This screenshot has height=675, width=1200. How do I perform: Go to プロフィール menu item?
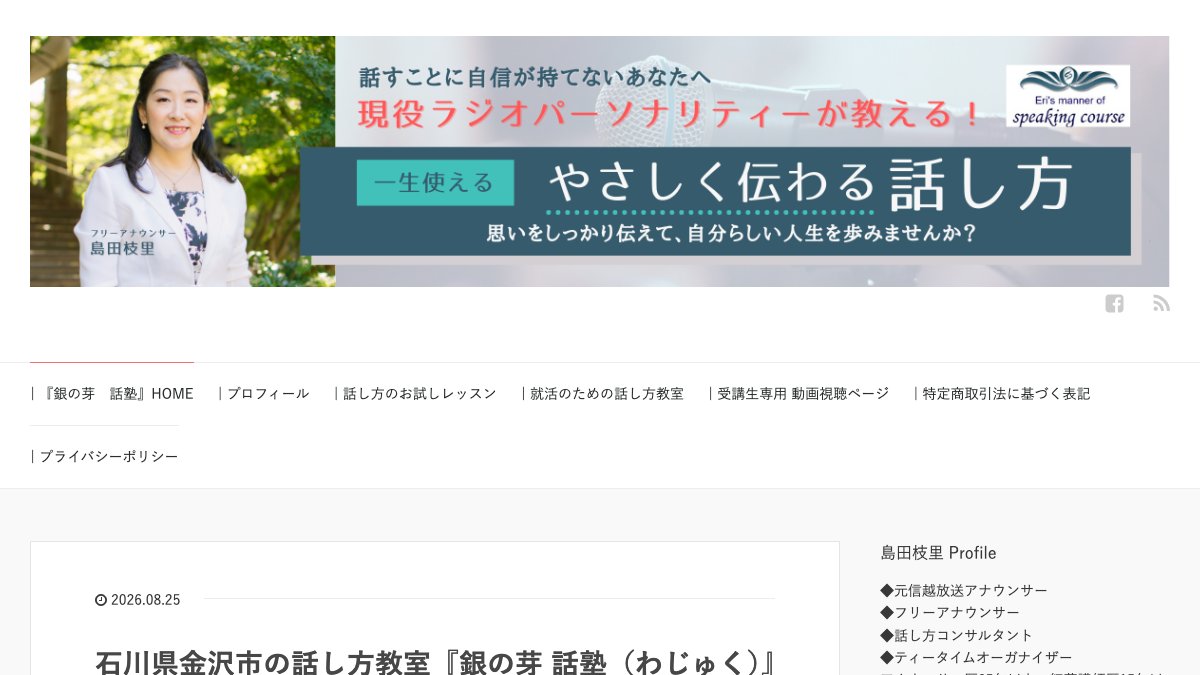coord(264,394)
